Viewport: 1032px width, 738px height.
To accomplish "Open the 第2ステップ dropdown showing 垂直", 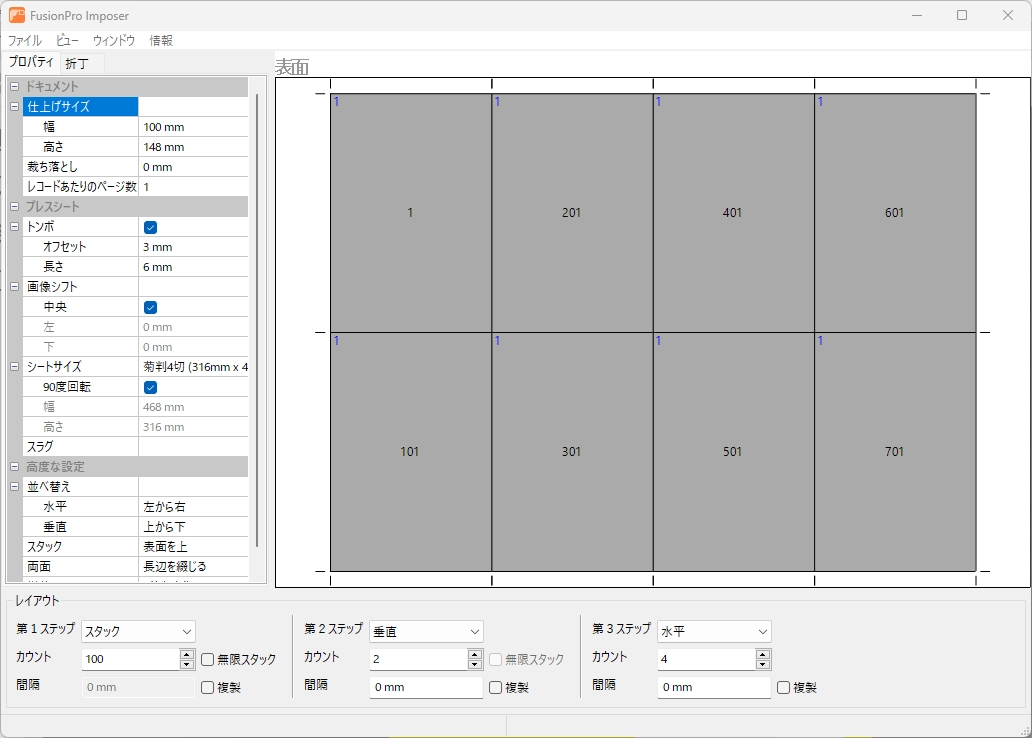I will [x=427, y=631].
